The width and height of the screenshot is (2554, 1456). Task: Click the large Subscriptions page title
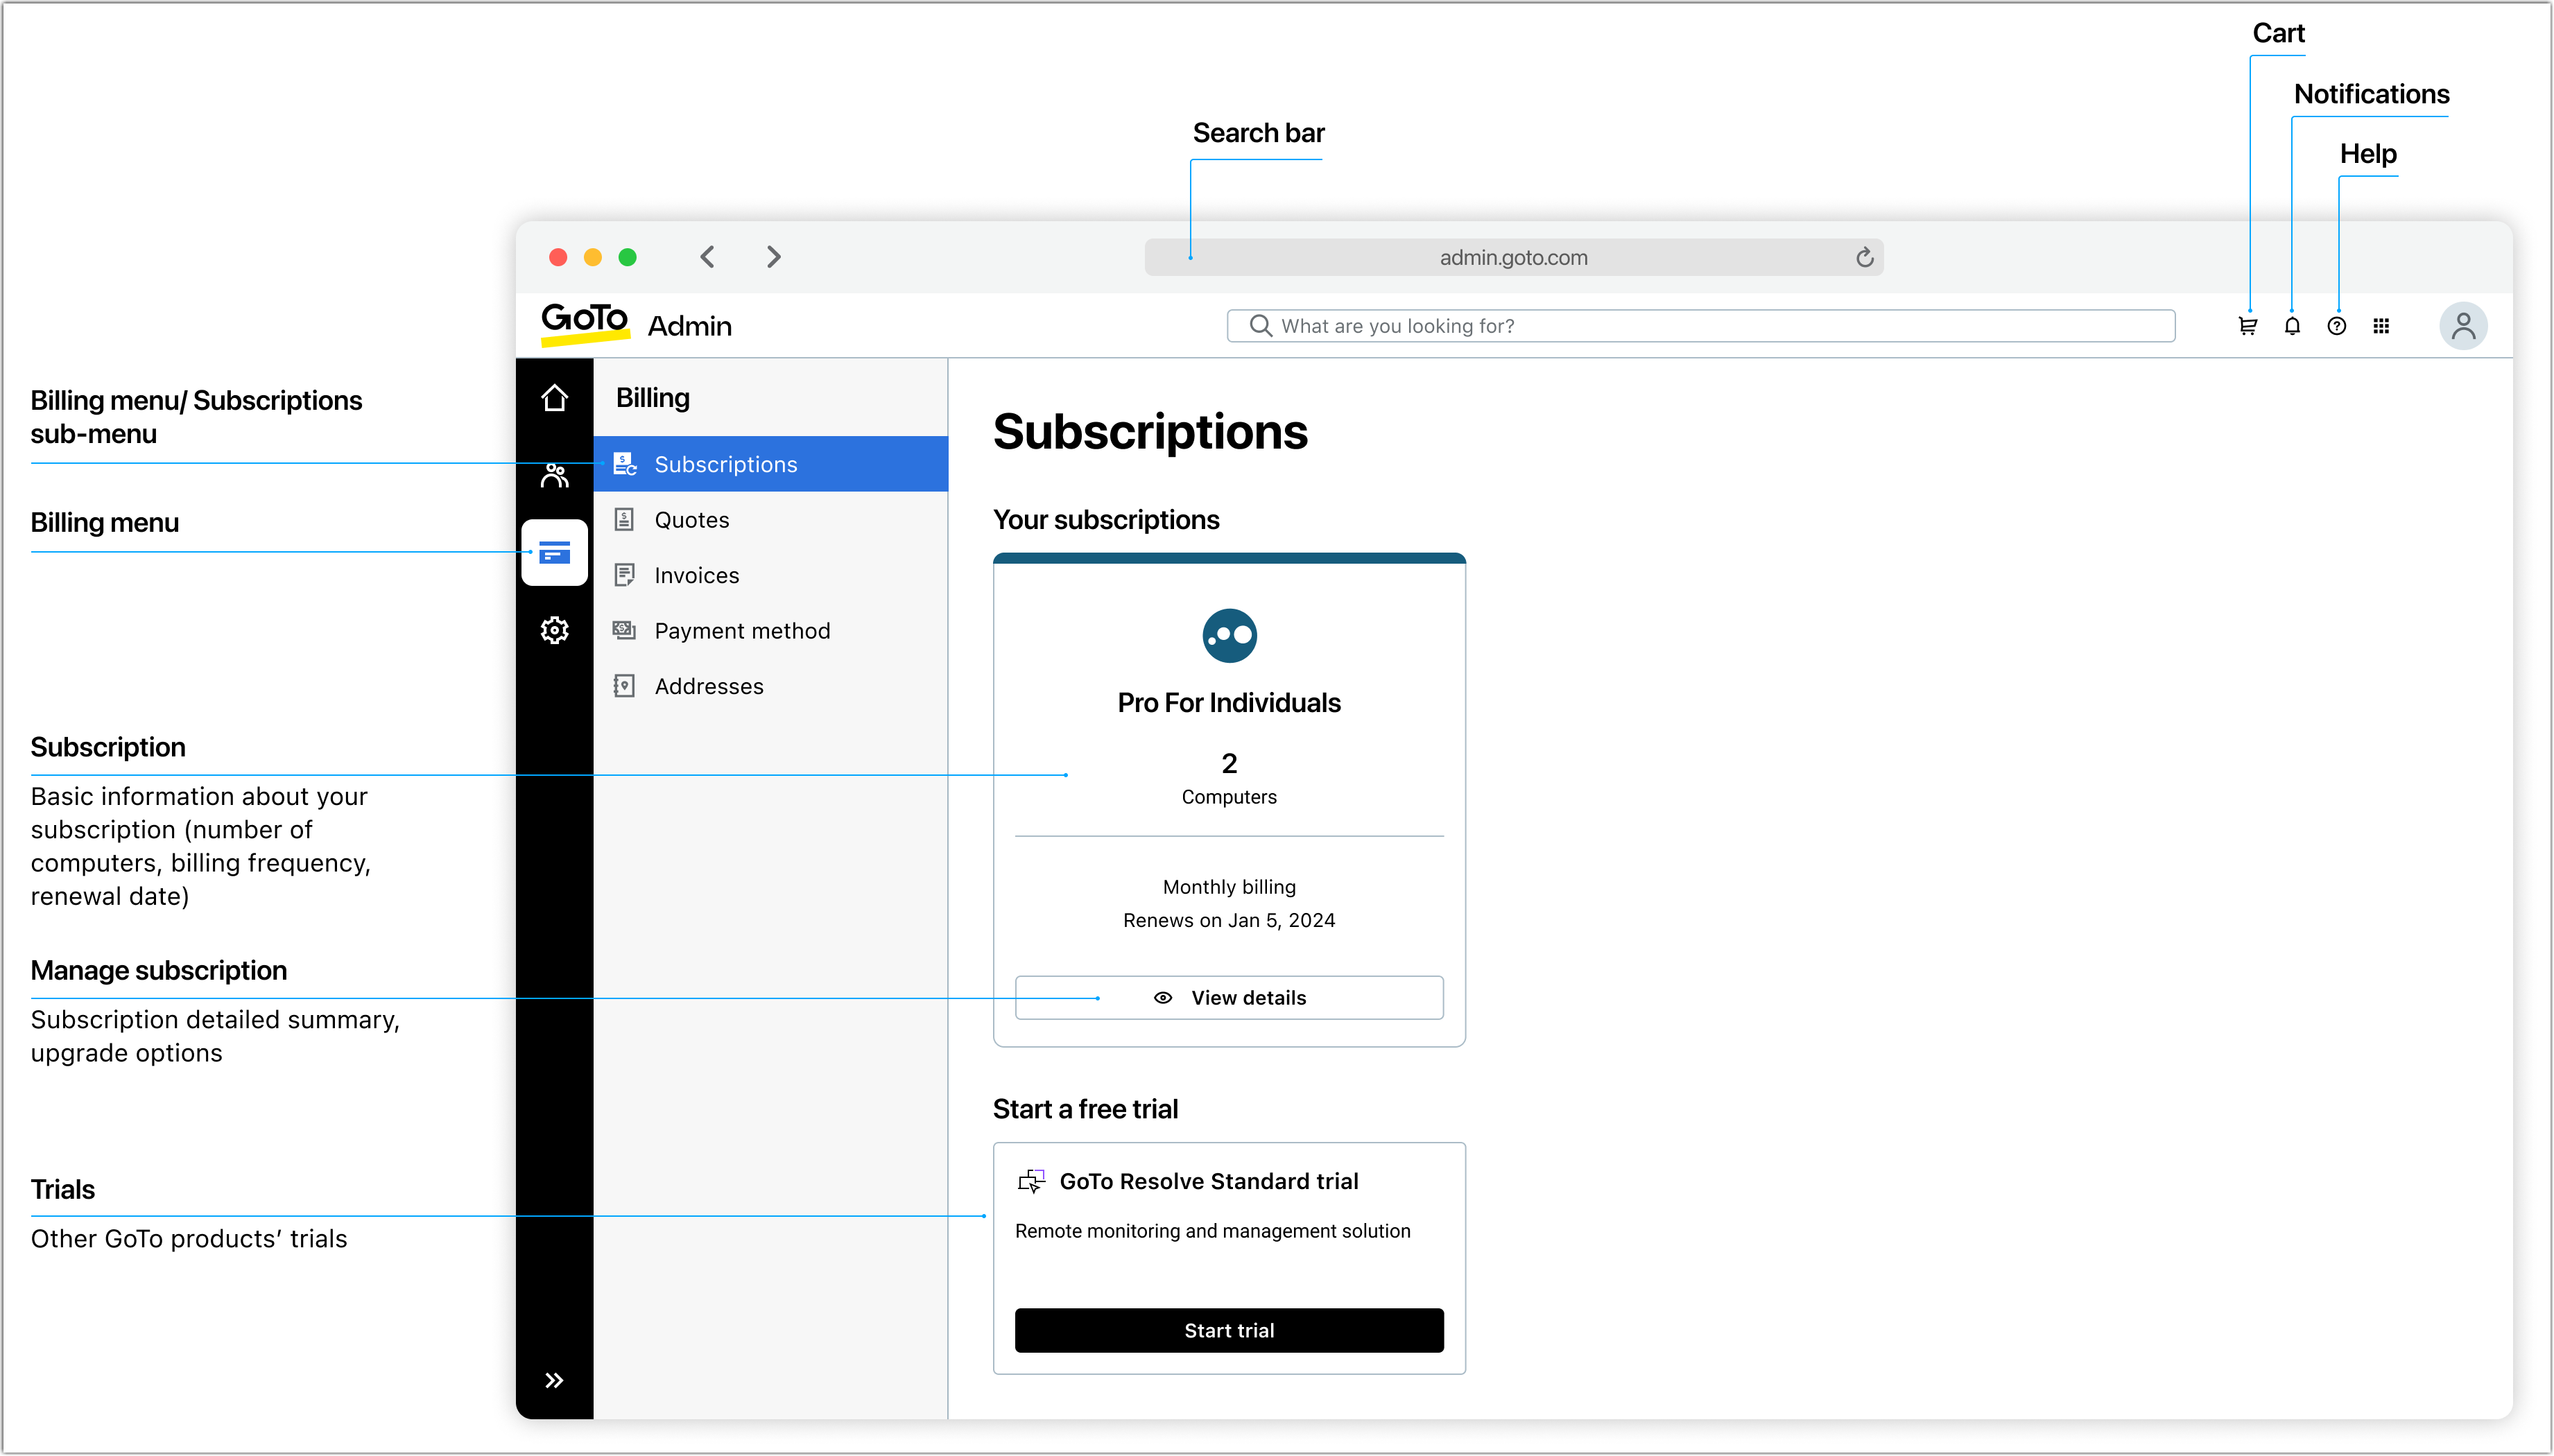1150,432
